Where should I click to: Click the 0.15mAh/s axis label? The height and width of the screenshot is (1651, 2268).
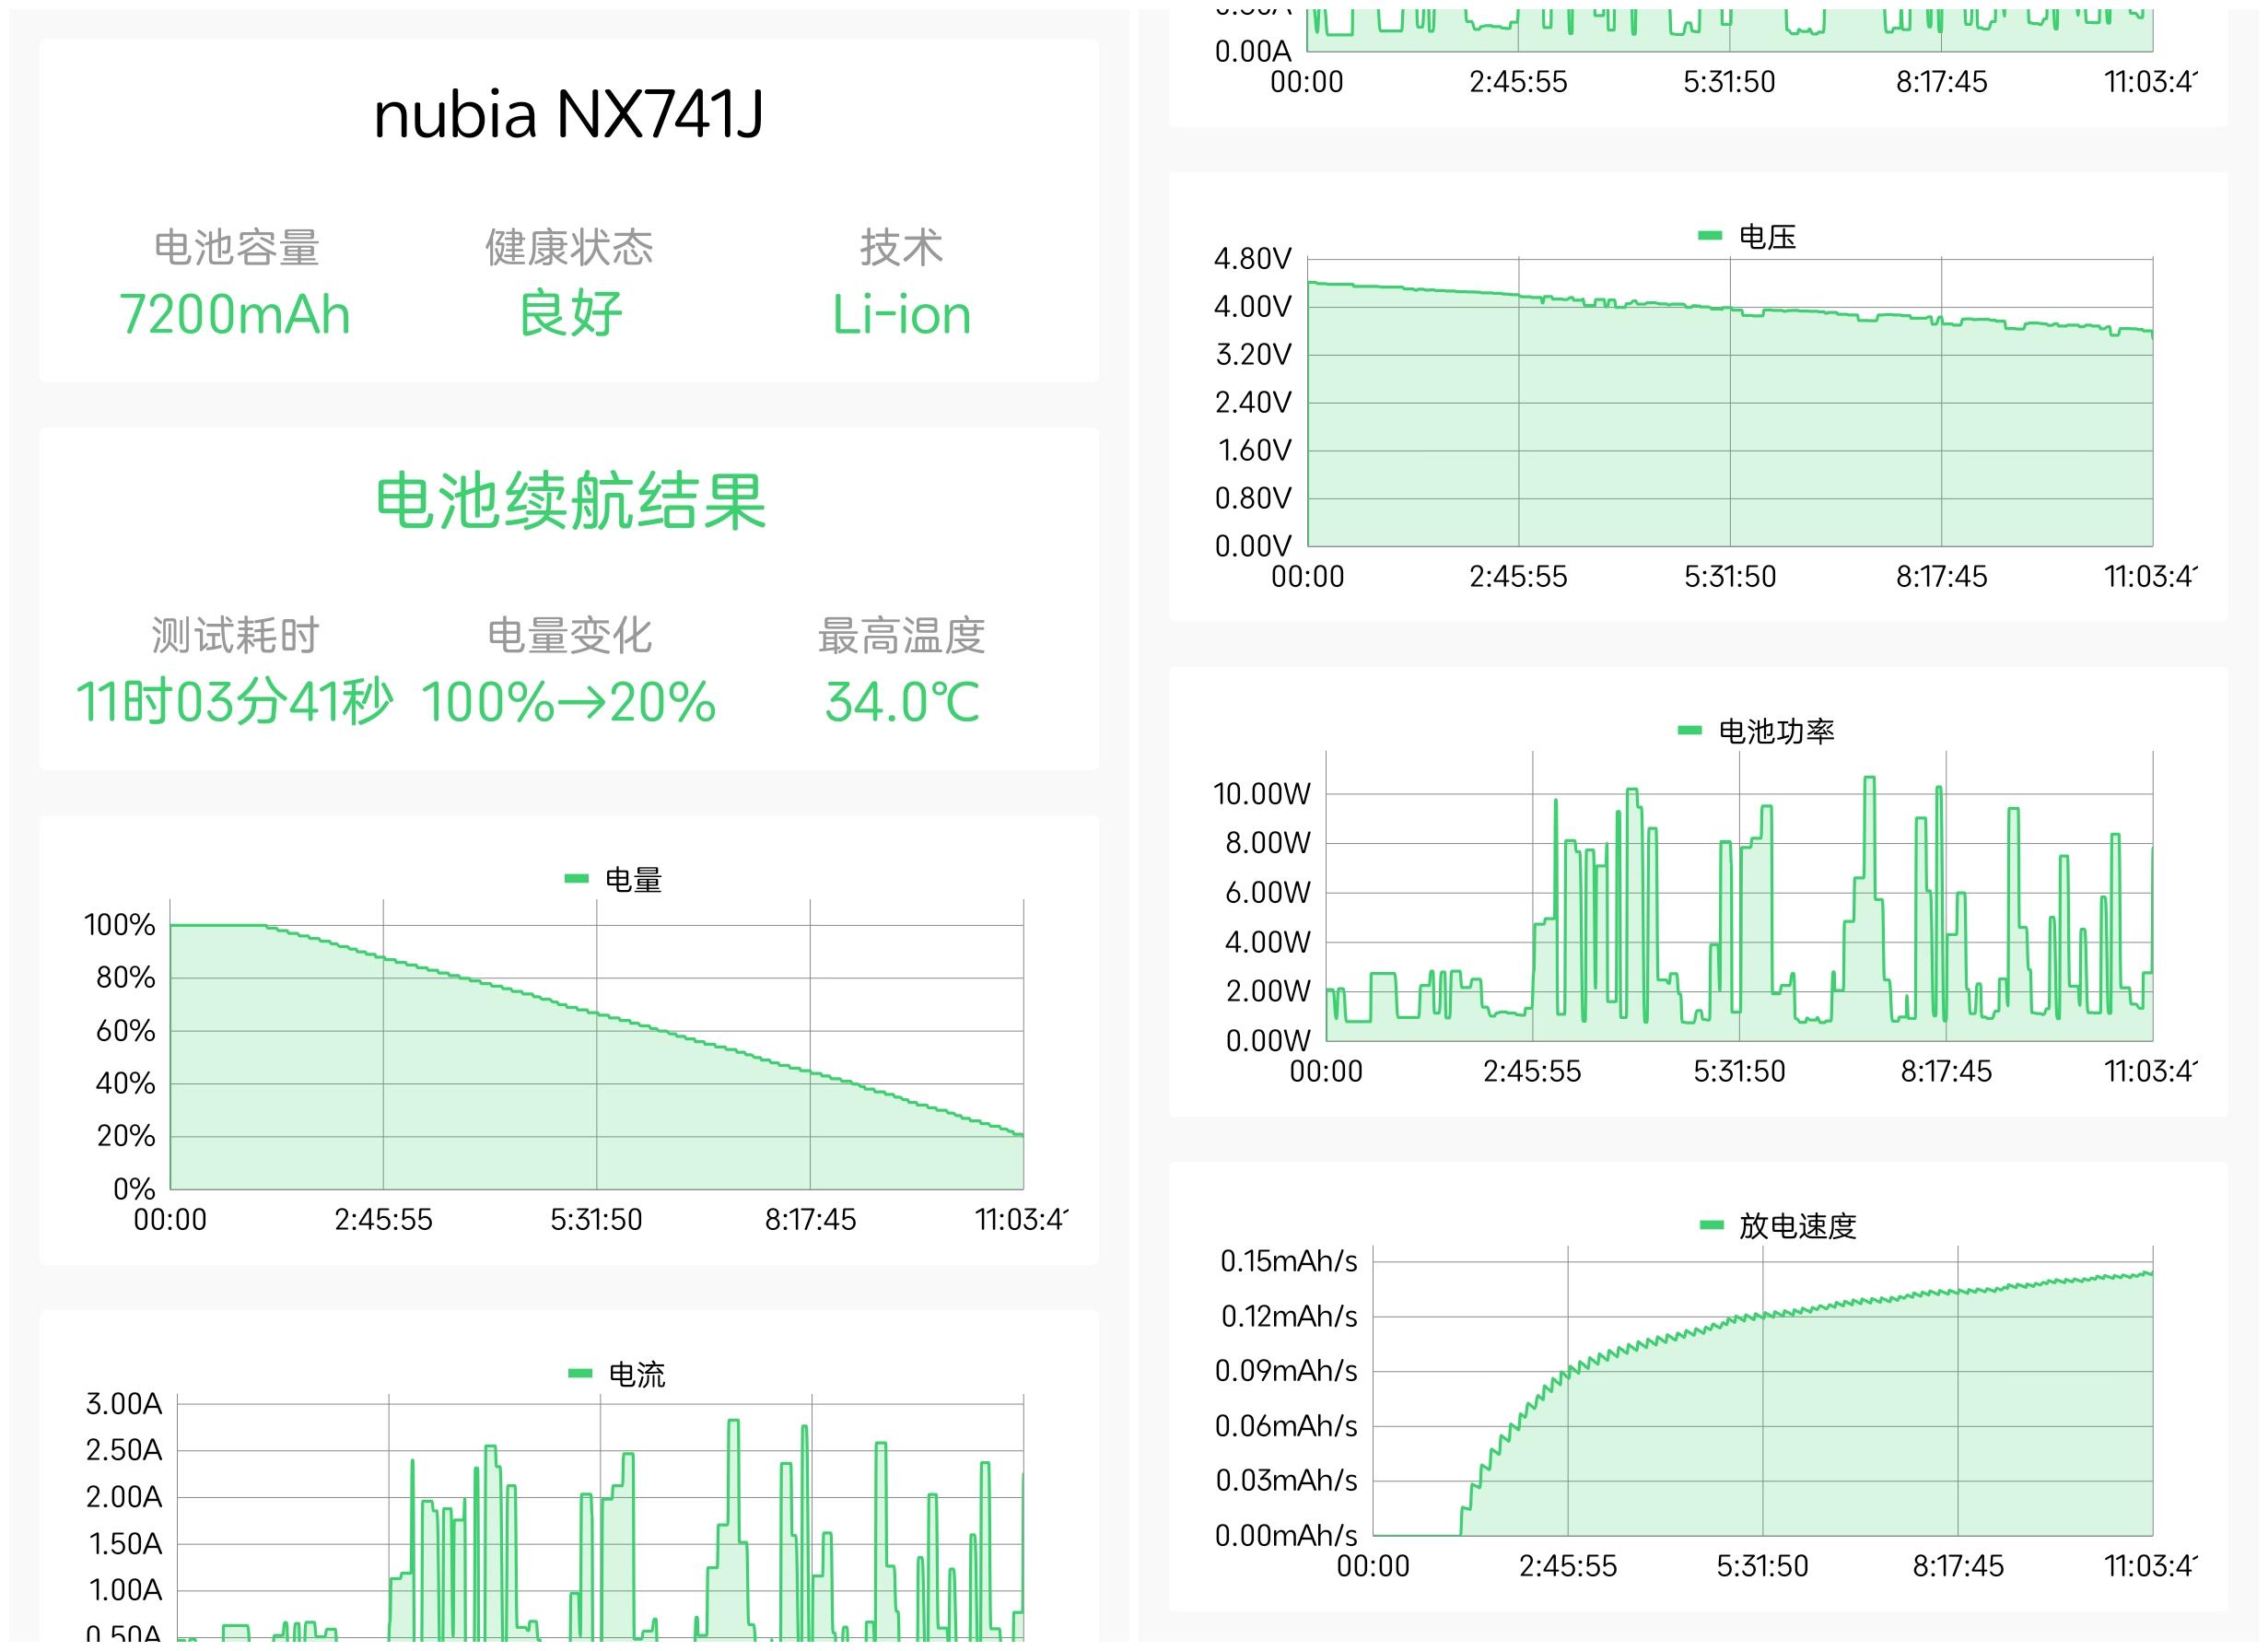[x=1288, y=1261]
